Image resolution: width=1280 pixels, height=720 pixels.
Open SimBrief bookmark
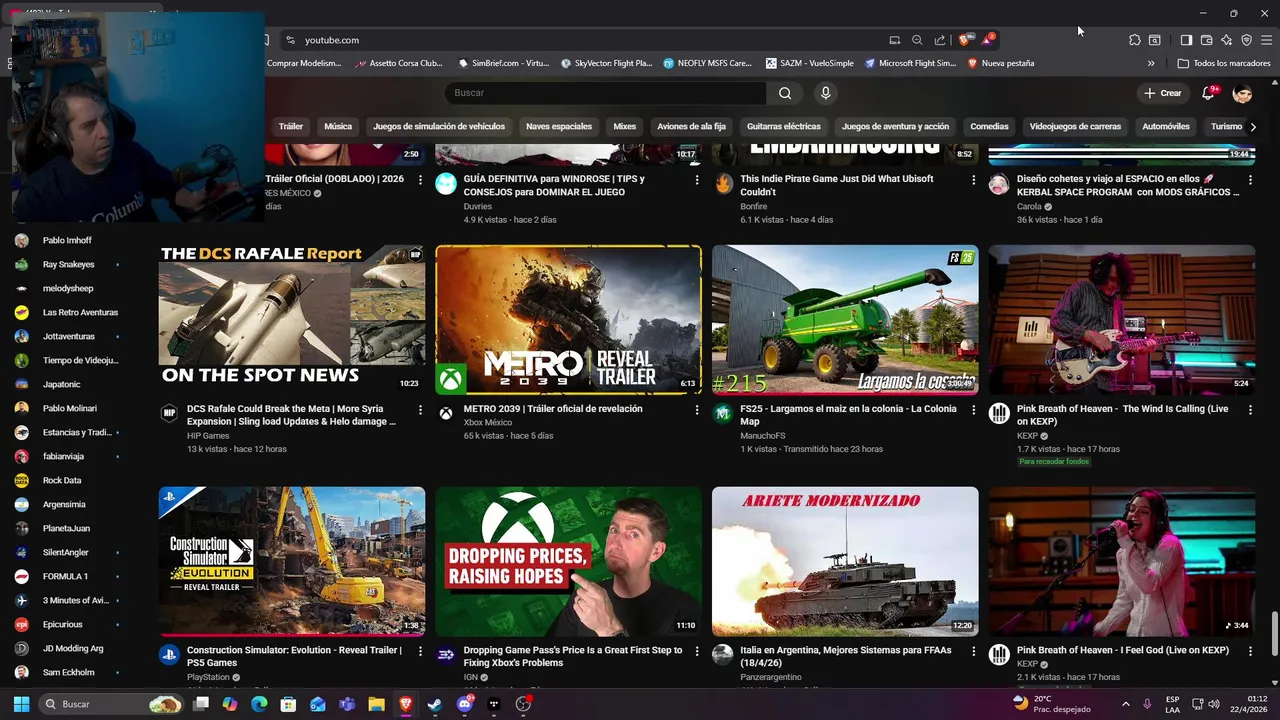click(x=504, y=63)
